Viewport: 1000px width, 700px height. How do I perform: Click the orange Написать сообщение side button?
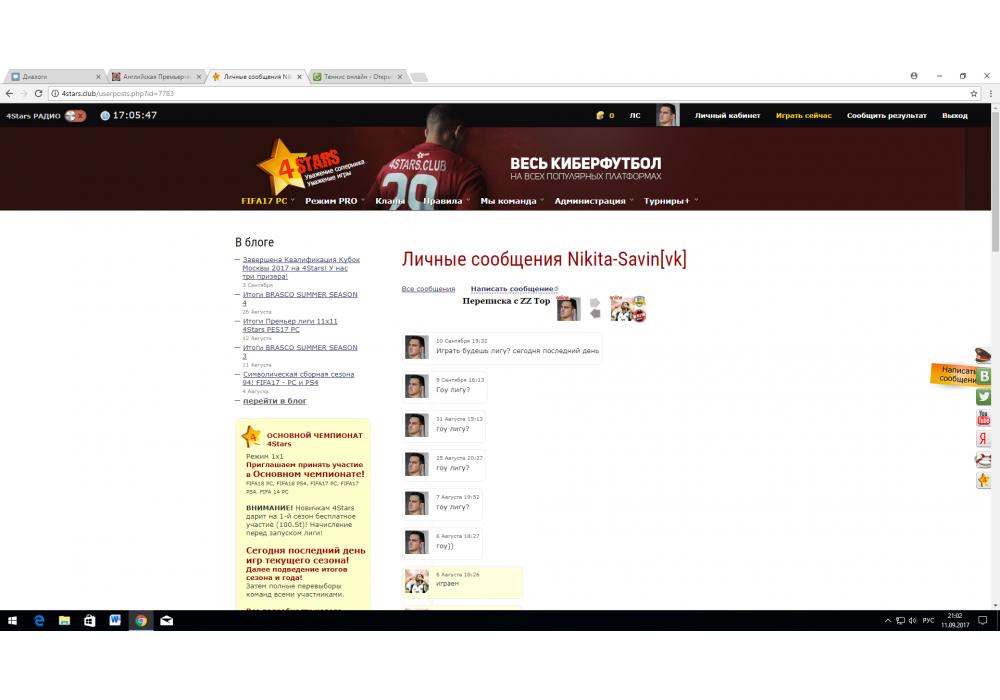click(x=955, y=374)
